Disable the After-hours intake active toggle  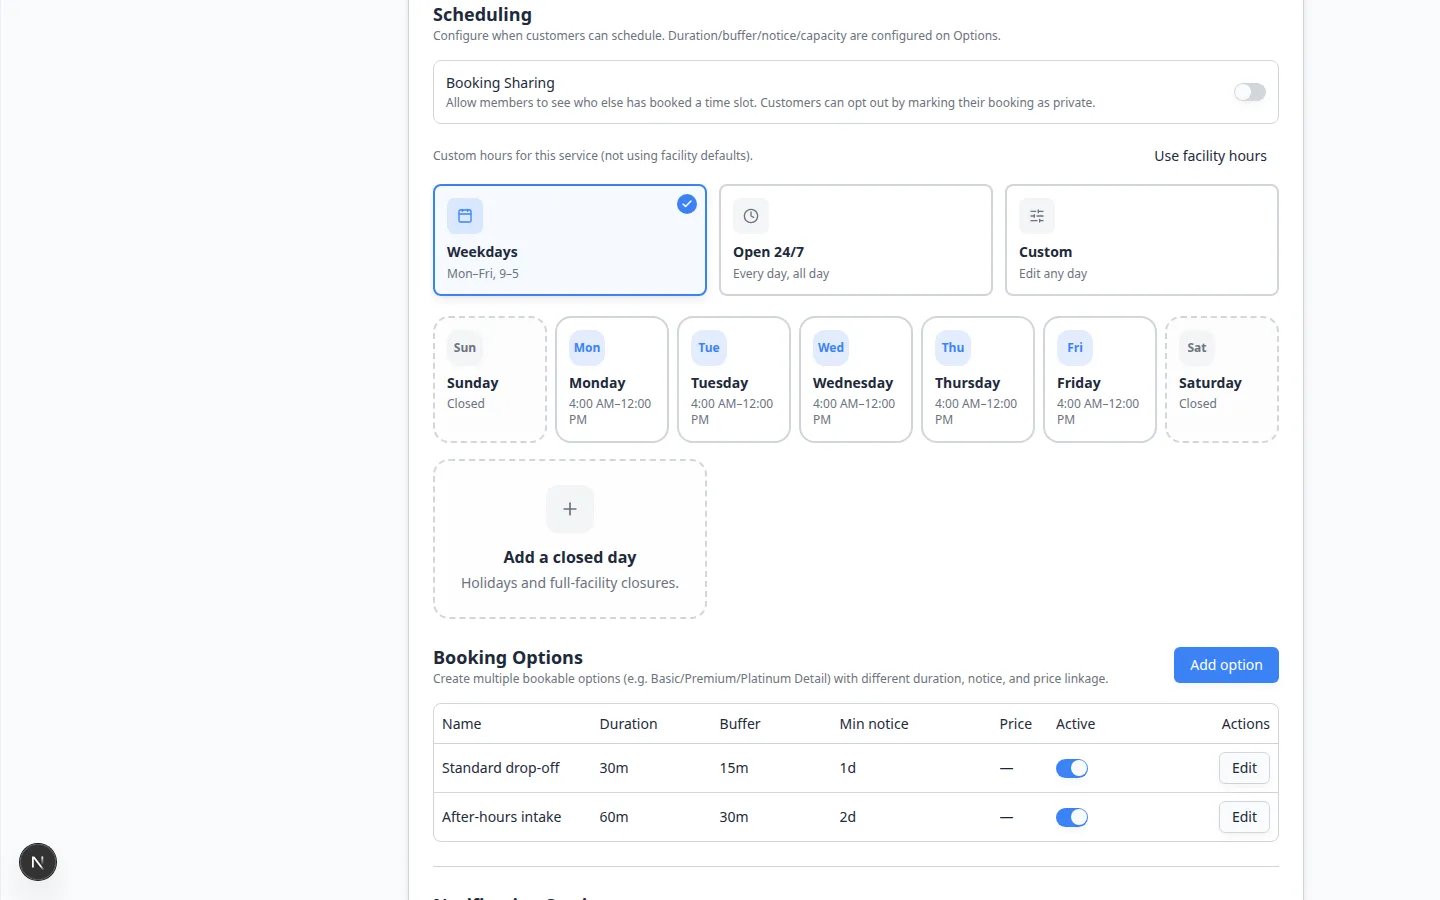click(x=1072, y=817)
